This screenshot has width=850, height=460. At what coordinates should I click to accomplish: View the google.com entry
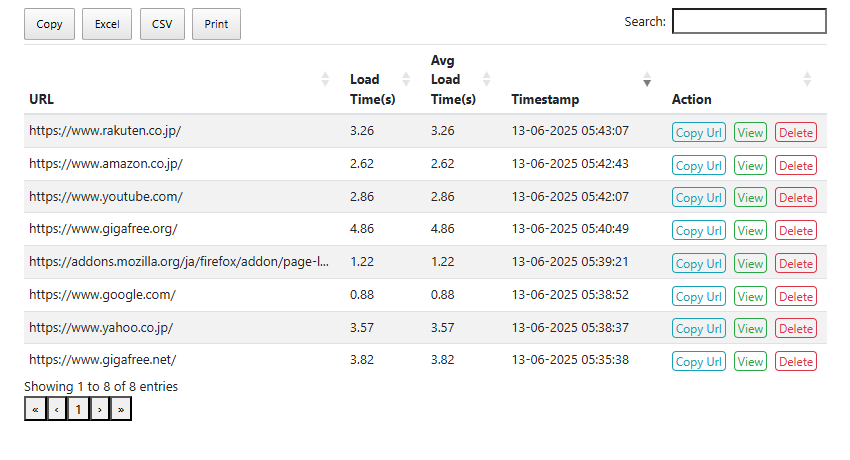750,297
